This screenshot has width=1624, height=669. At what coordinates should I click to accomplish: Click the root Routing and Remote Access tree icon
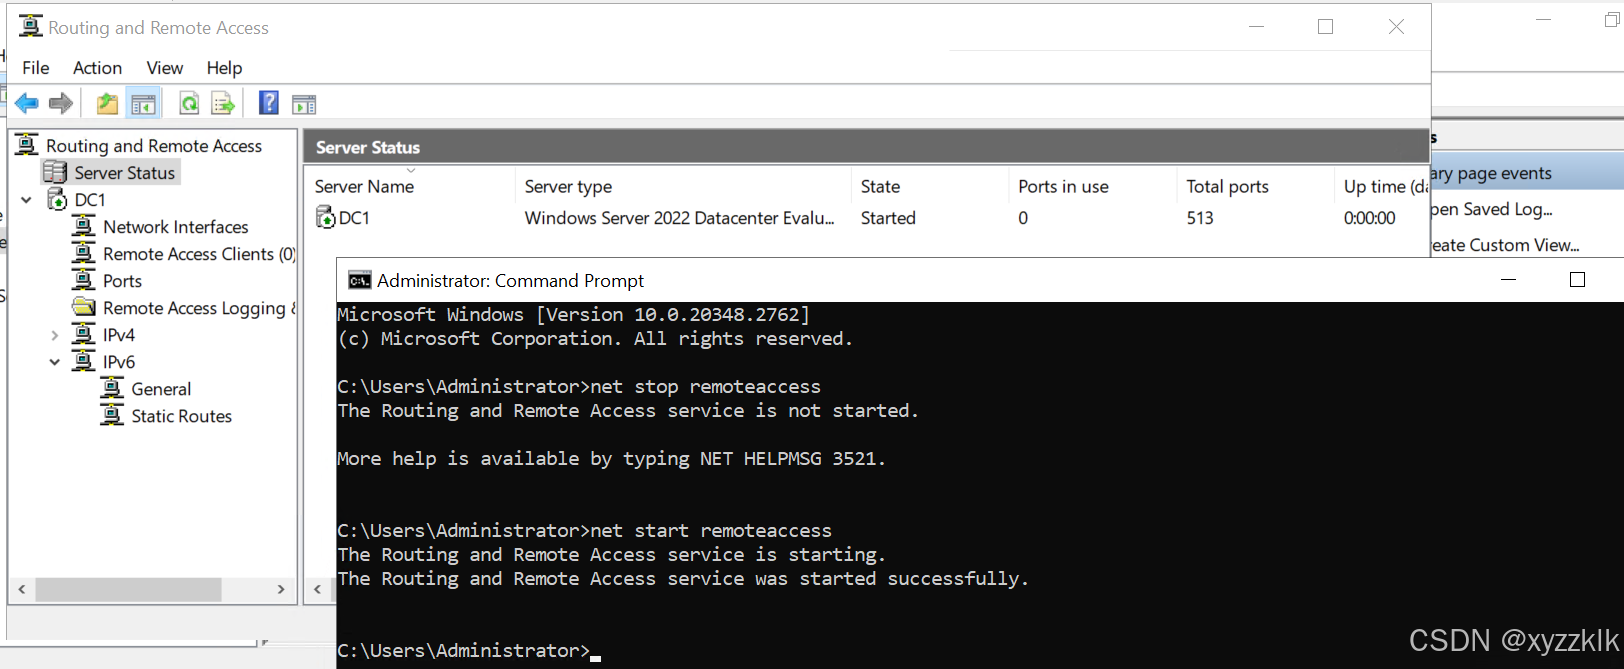(27, 145)
